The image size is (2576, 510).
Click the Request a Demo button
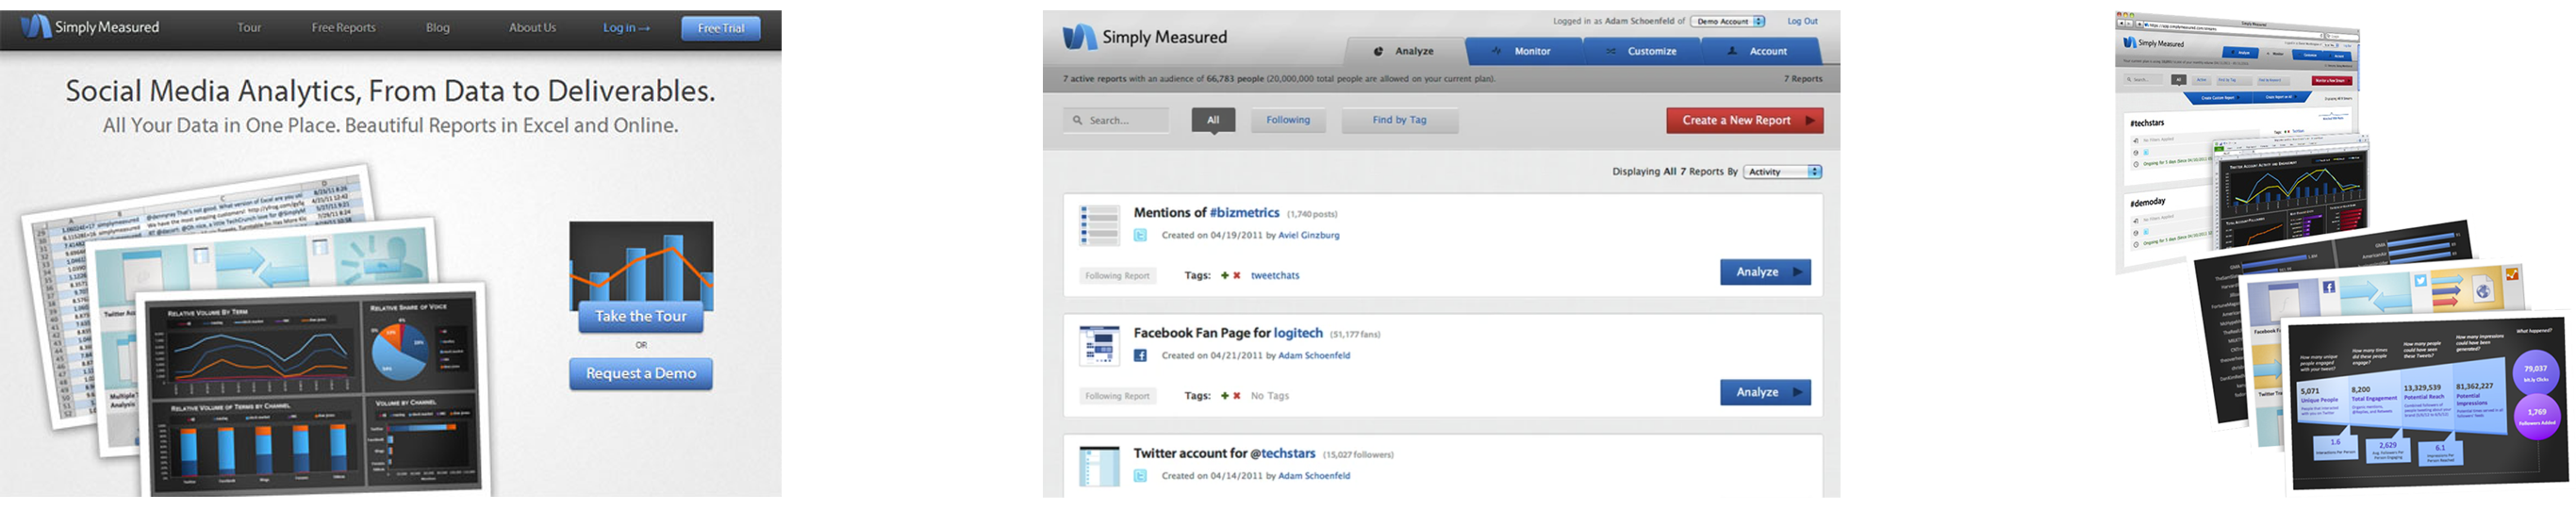[641, 374]
